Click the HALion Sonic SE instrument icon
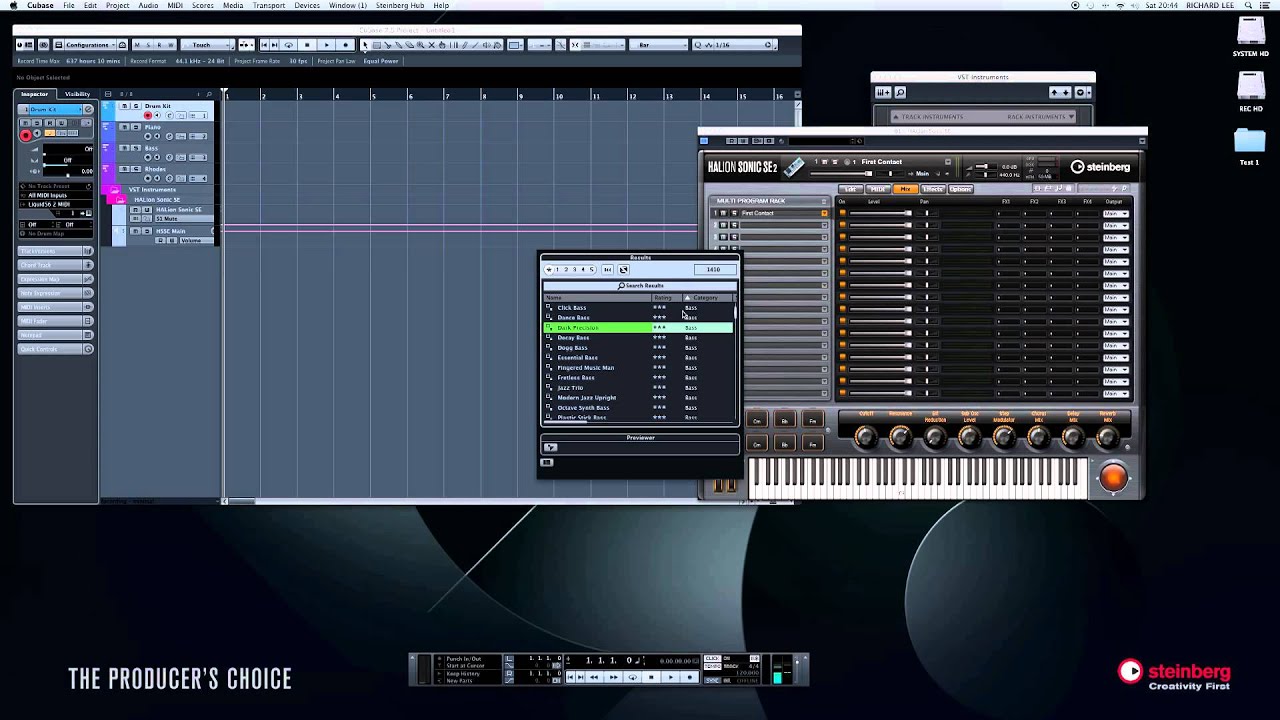The image size is (1280, 720). click(x=793, y=166)
